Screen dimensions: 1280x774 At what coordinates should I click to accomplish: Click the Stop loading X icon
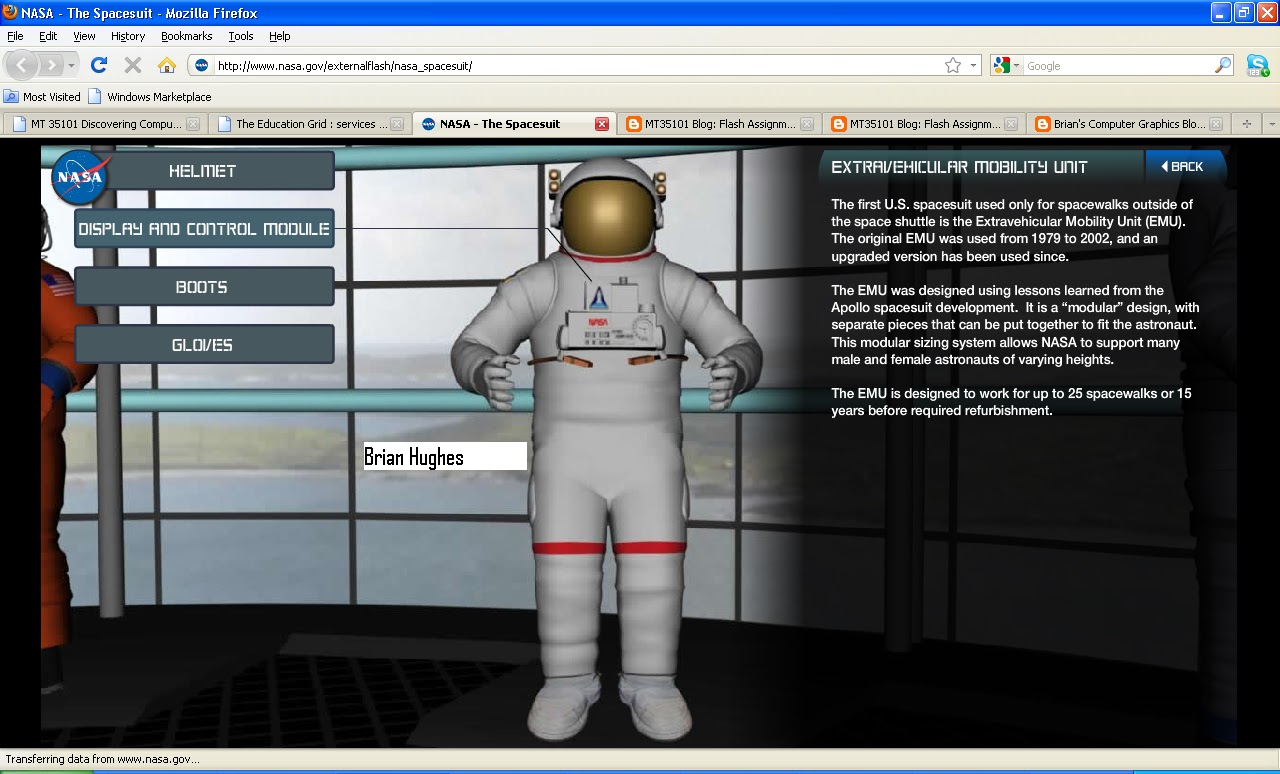[x=132, y=65]
